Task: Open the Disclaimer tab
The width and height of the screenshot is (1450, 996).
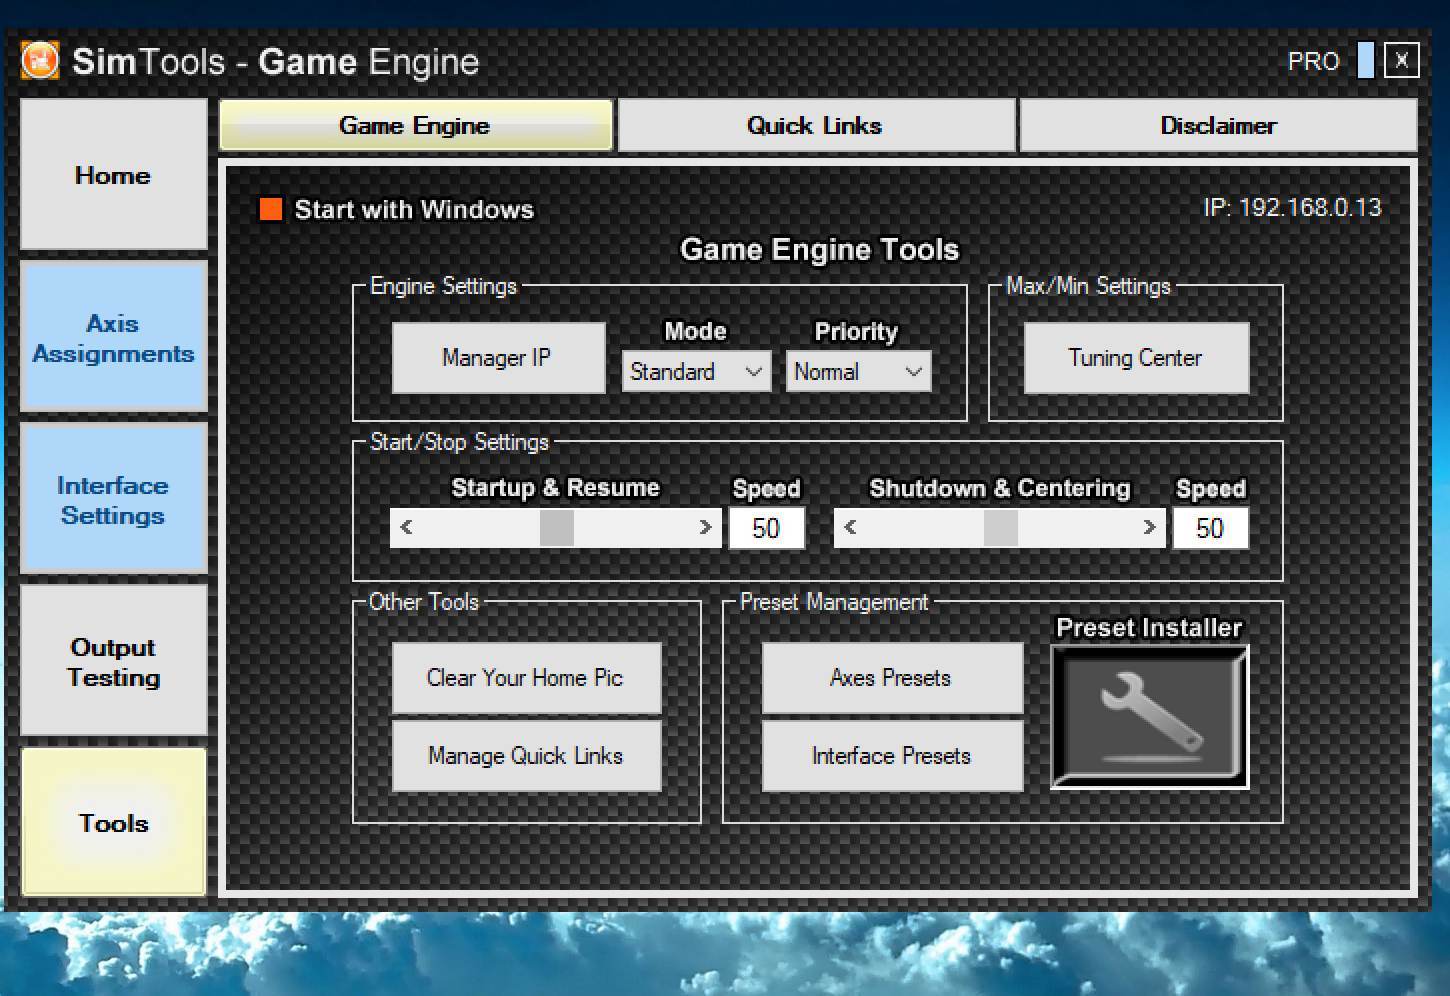Action: click(x=1218, y=125)
